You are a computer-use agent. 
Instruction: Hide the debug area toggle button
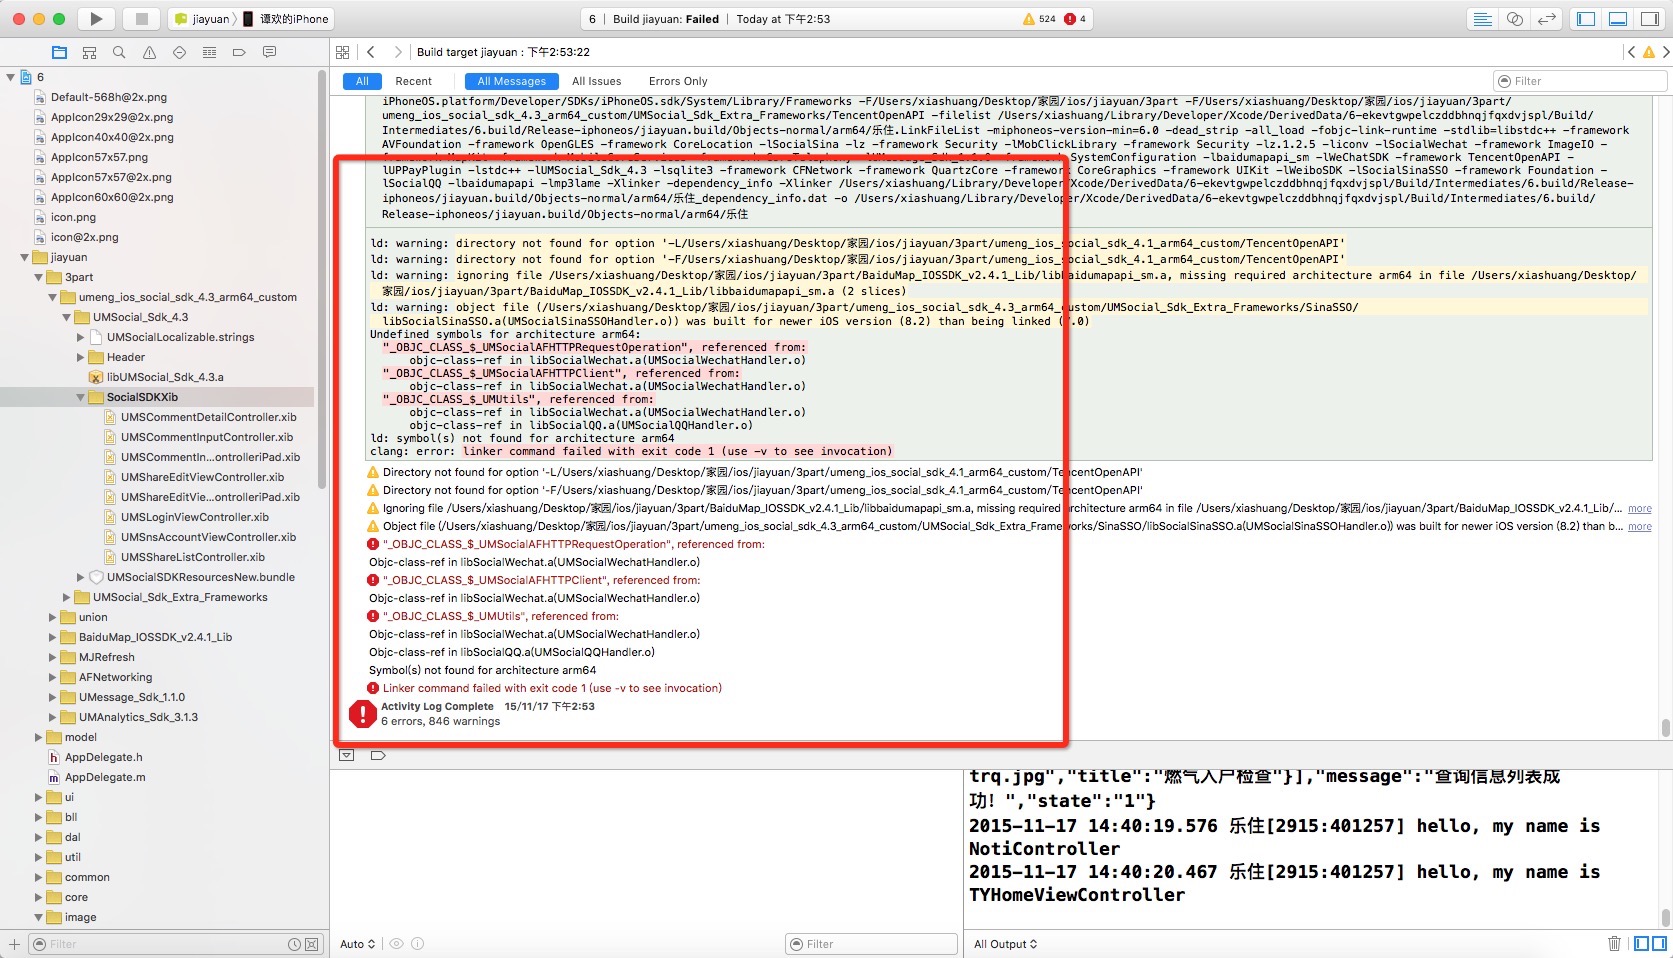[x=346, y=755]
